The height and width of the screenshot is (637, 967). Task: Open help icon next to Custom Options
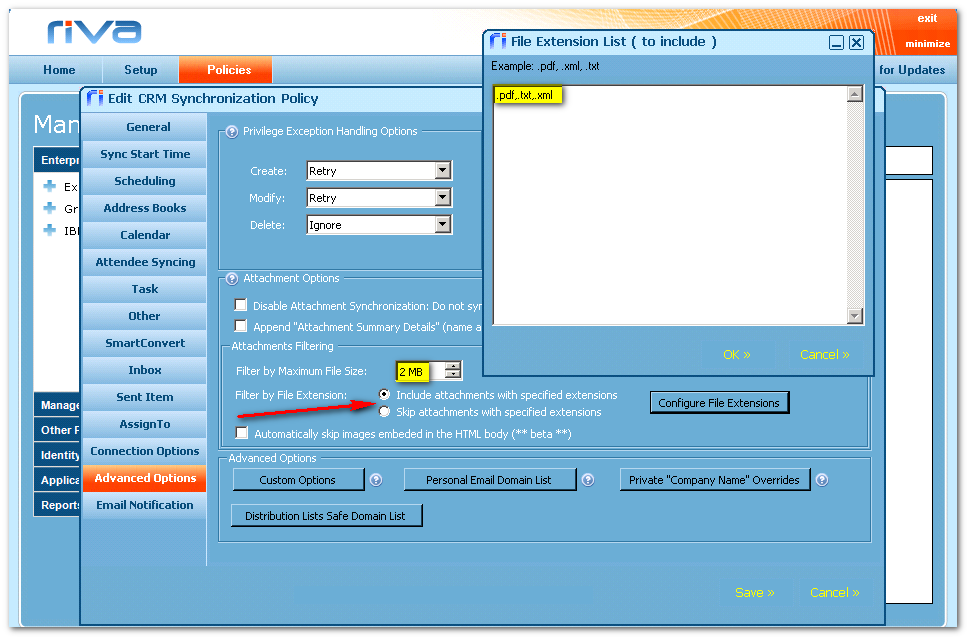coord(376,480)
